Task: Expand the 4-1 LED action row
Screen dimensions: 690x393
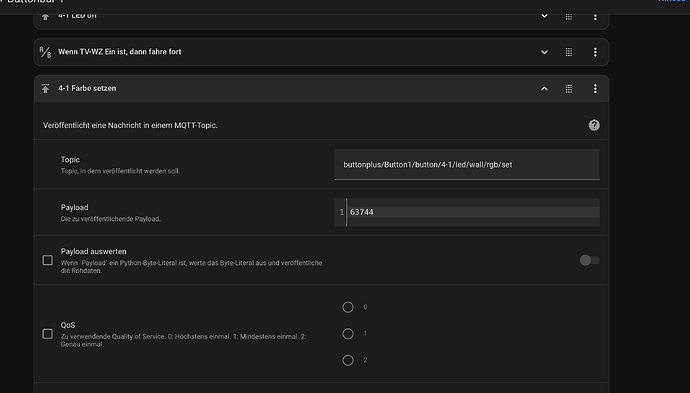Action: [x=544, y=17]
